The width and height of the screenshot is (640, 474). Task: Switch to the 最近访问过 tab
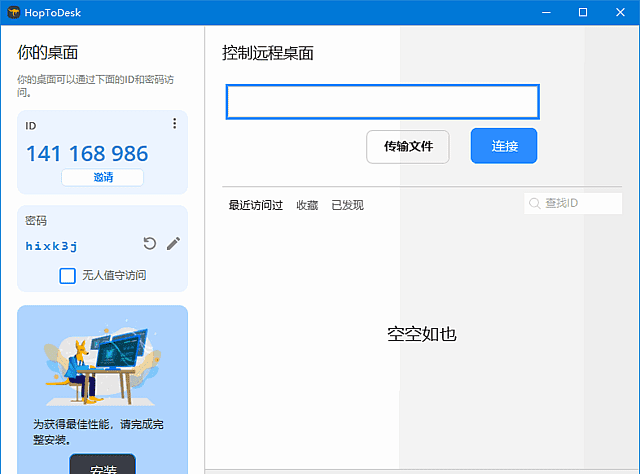(x=256, y=205)
